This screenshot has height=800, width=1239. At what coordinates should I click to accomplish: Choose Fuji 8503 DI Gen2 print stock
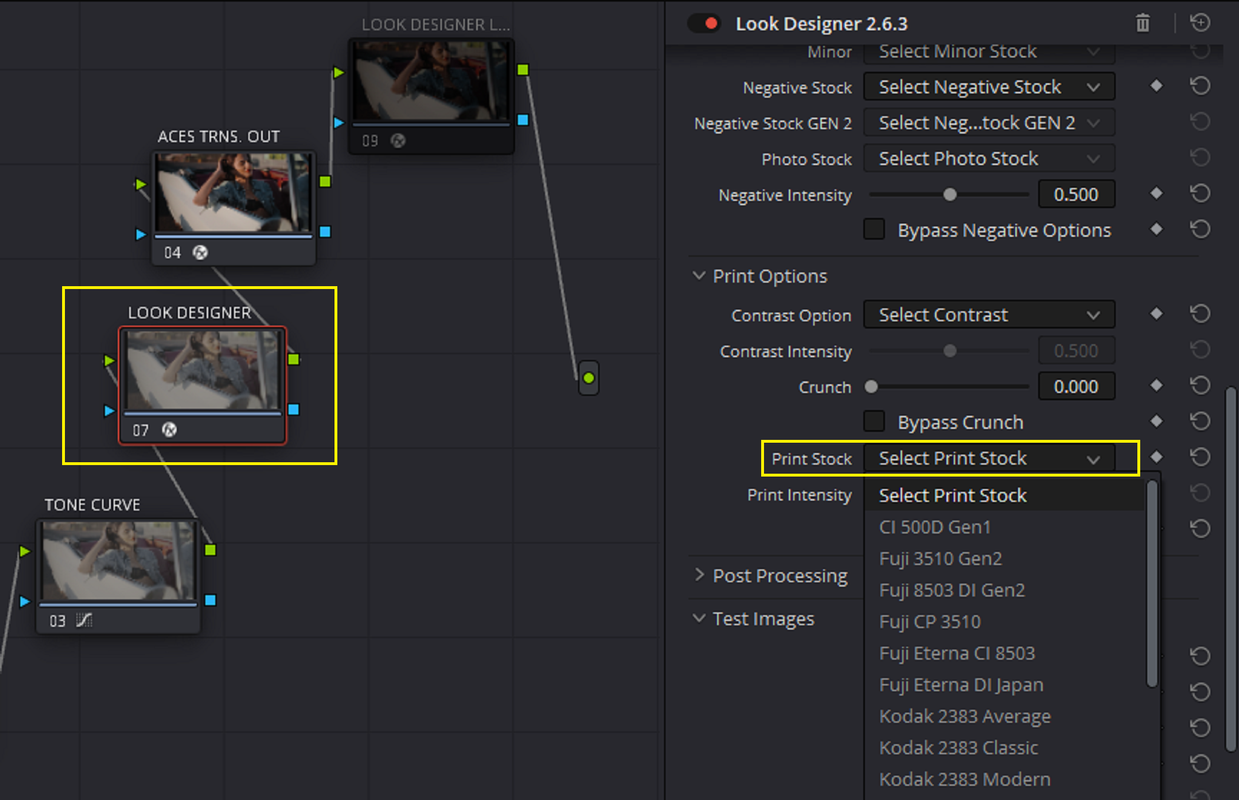coord(1004,590)
